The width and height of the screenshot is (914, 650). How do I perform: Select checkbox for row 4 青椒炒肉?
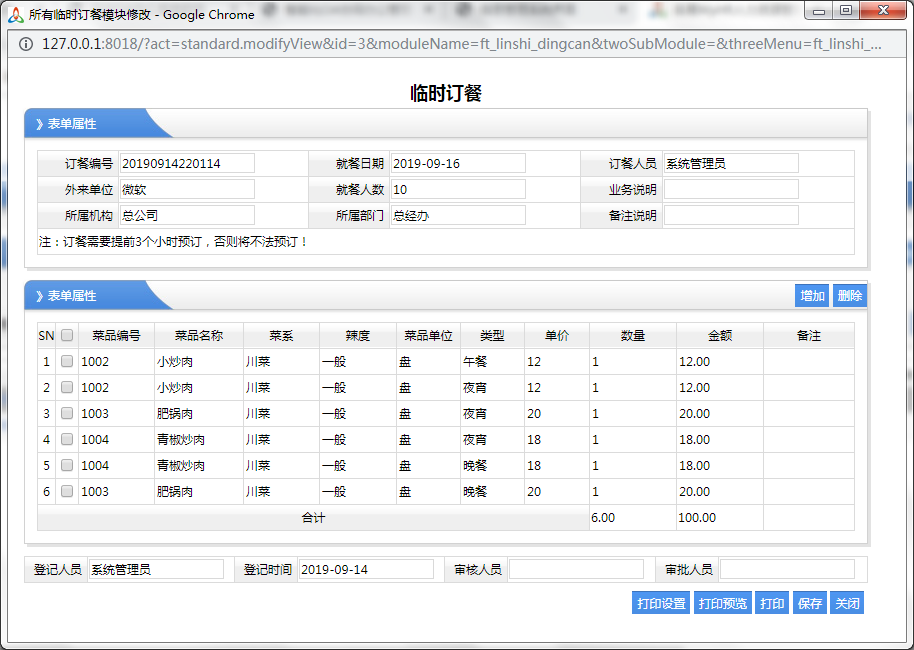67,439
